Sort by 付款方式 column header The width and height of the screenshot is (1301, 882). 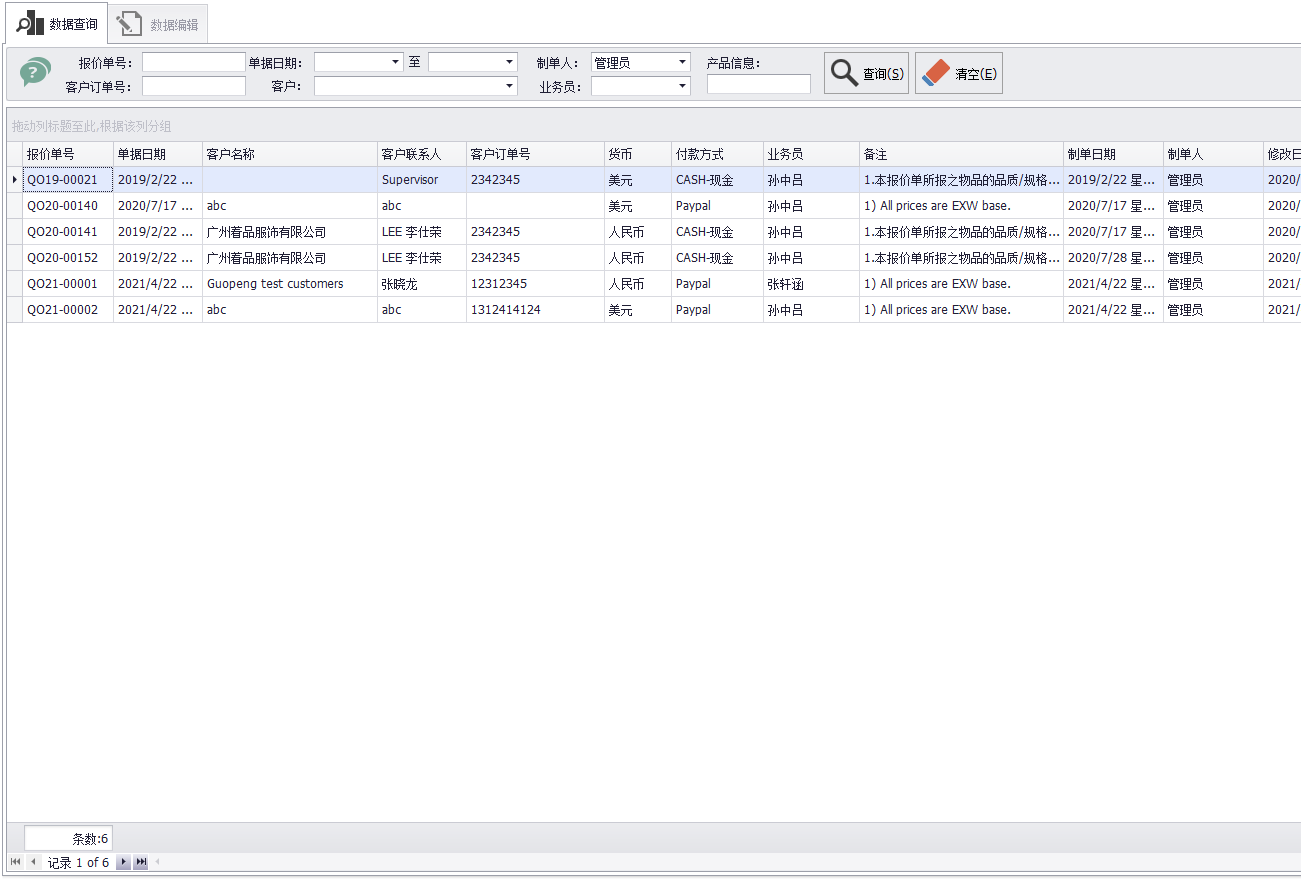[x=717, y=154]
